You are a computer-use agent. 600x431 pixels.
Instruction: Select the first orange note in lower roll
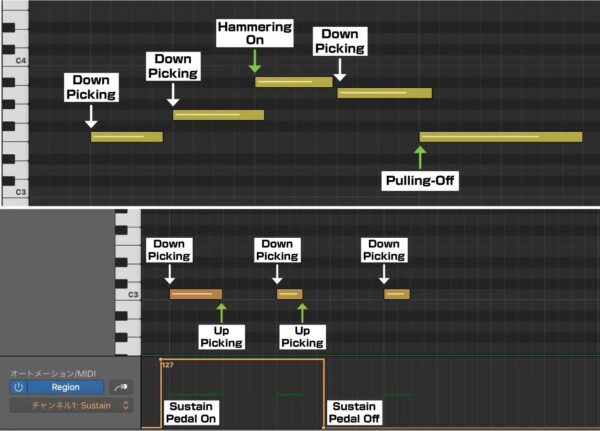195,294
